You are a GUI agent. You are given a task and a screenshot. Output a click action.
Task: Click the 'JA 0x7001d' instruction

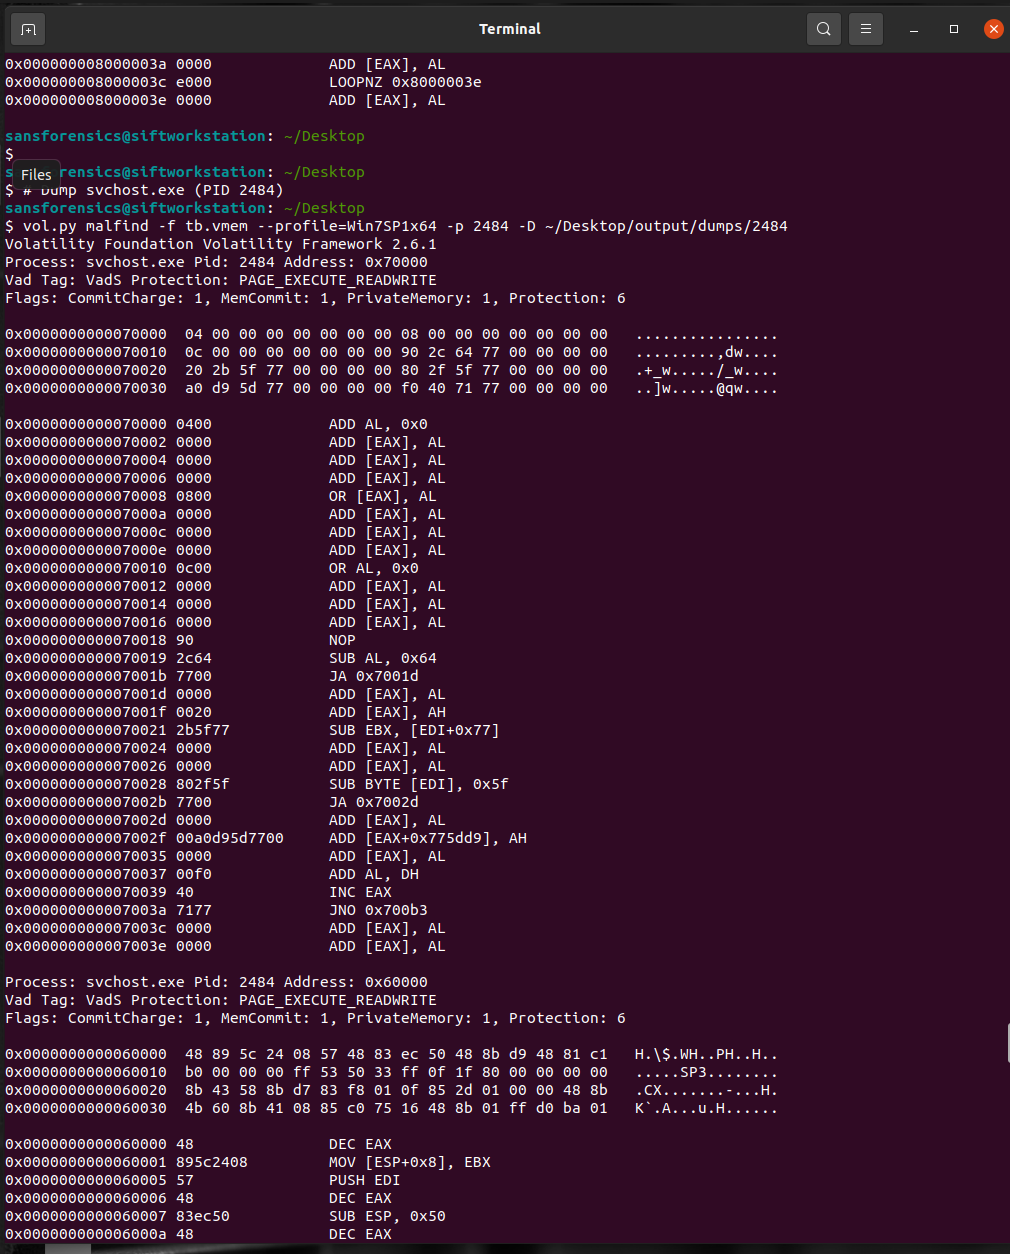(374, 676)
